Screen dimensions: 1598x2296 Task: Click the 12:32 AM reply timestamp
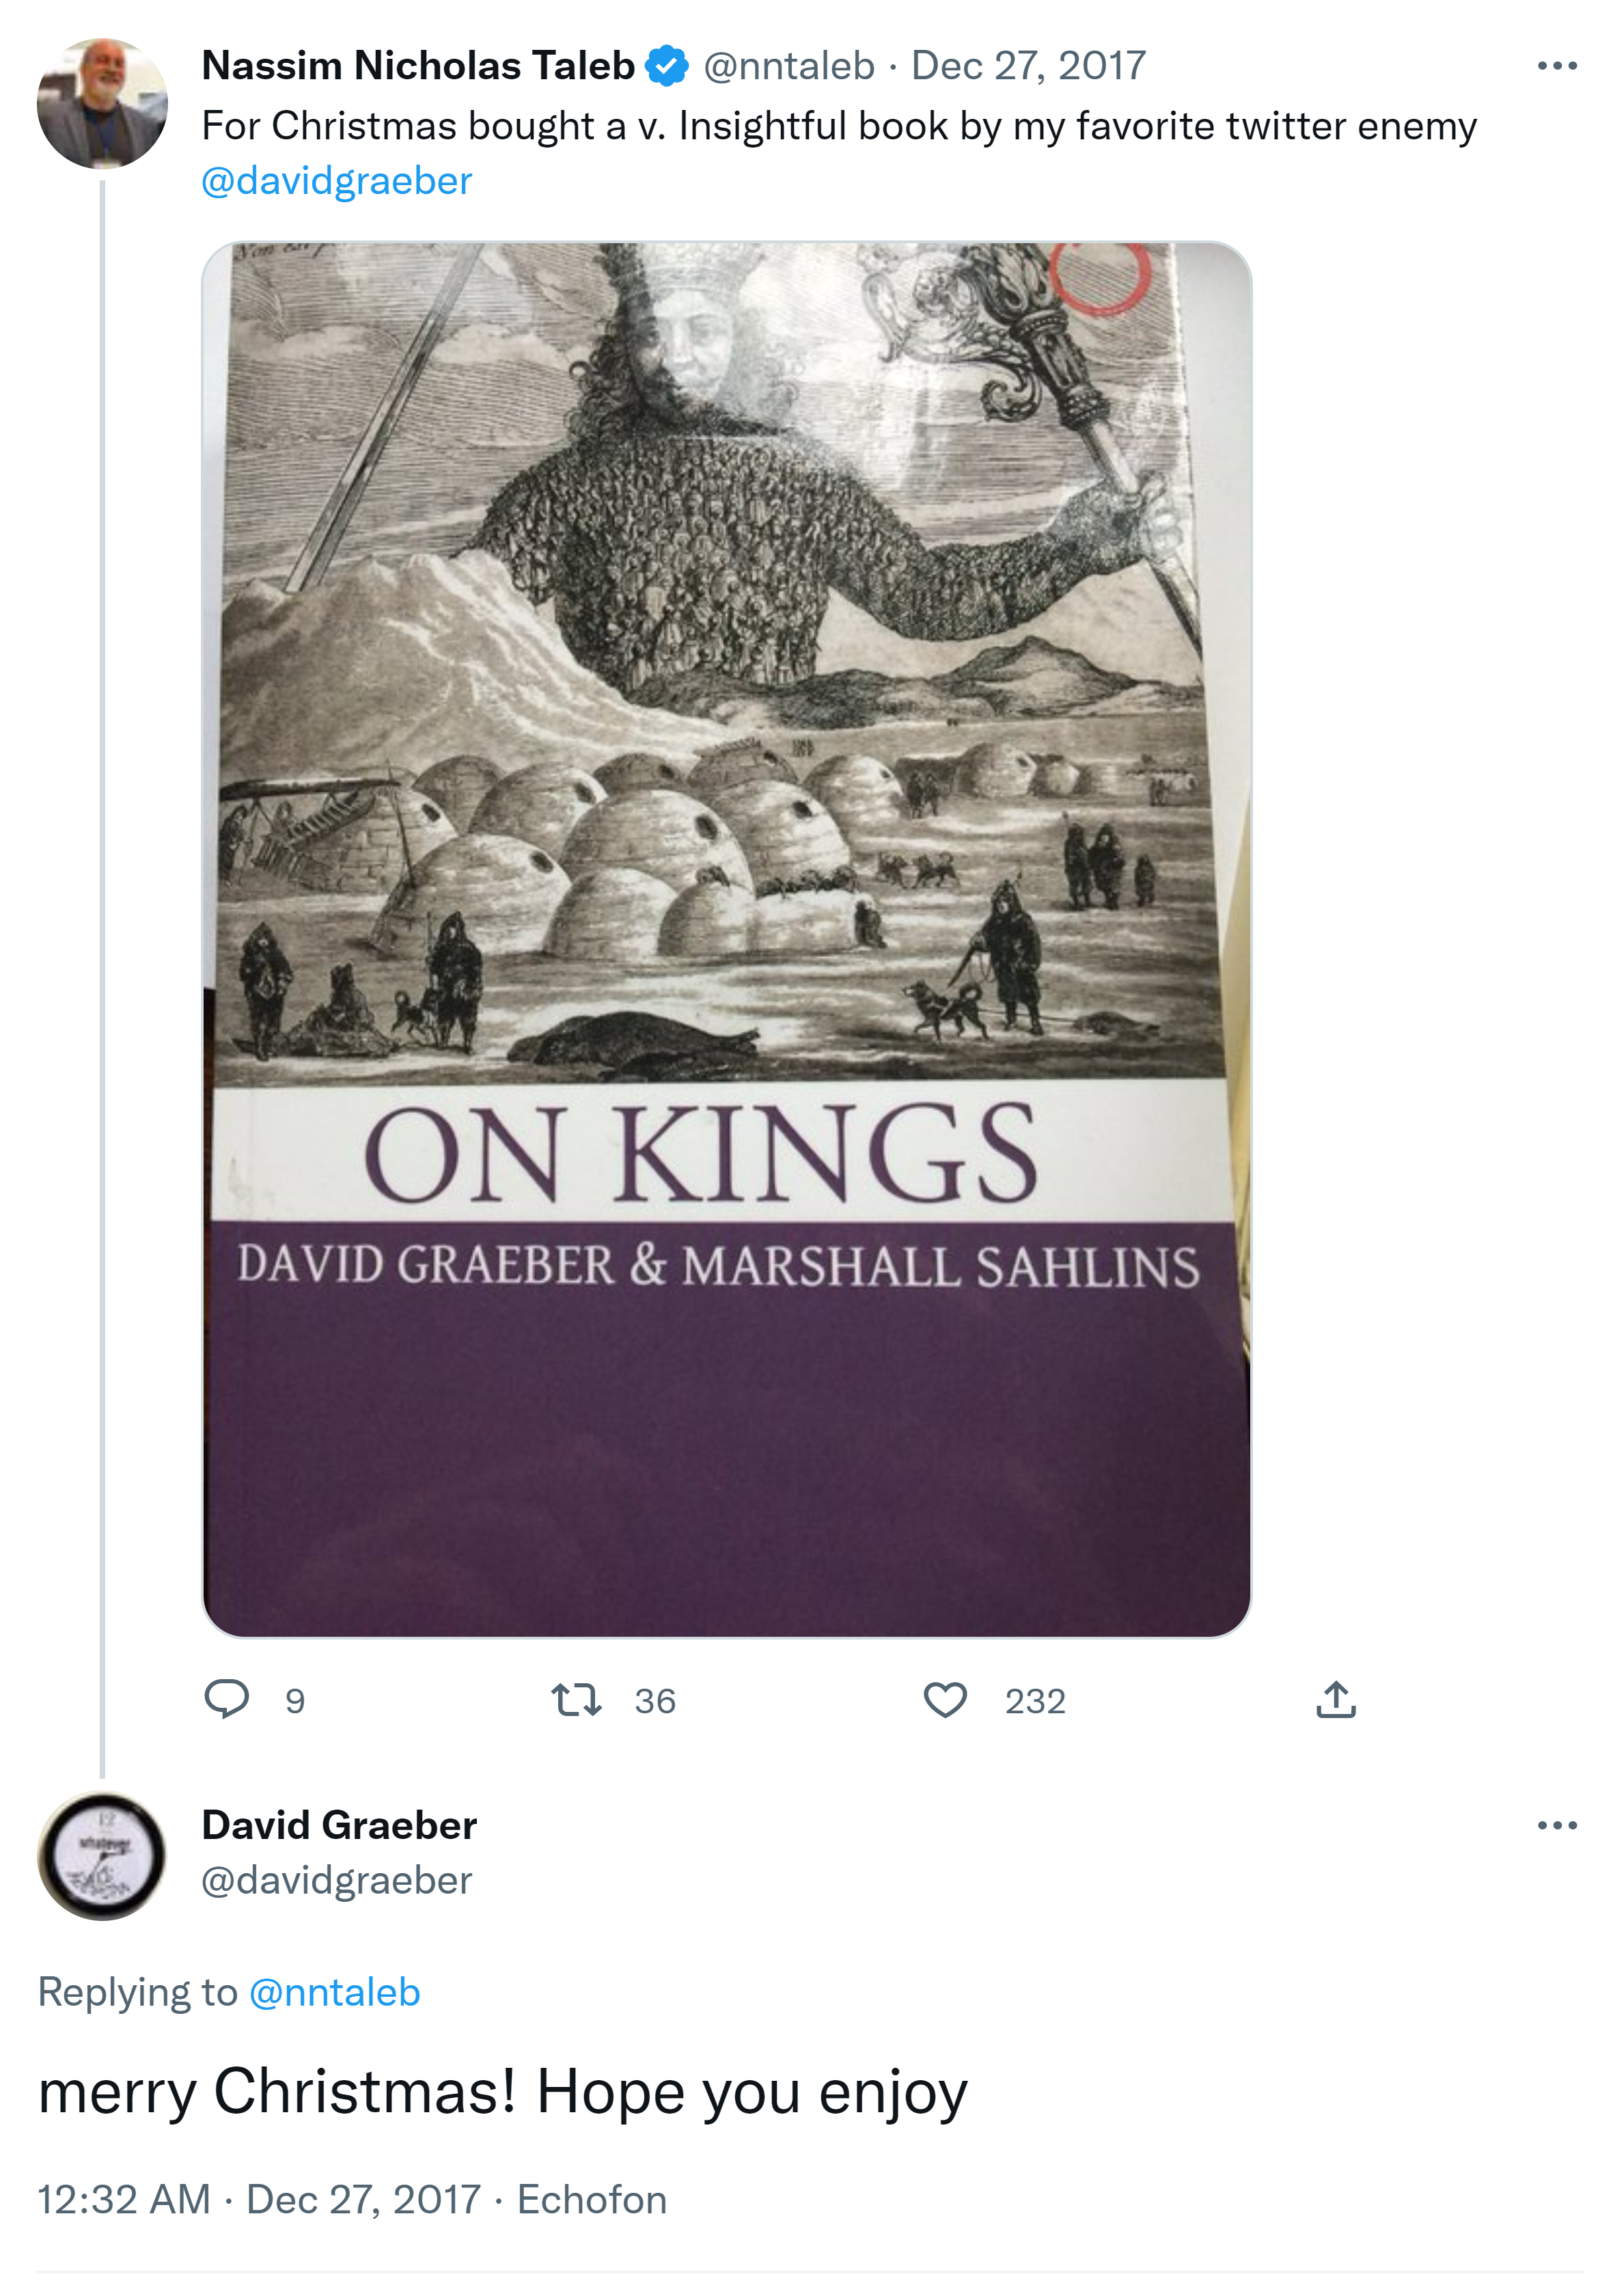pos(124,2199)
